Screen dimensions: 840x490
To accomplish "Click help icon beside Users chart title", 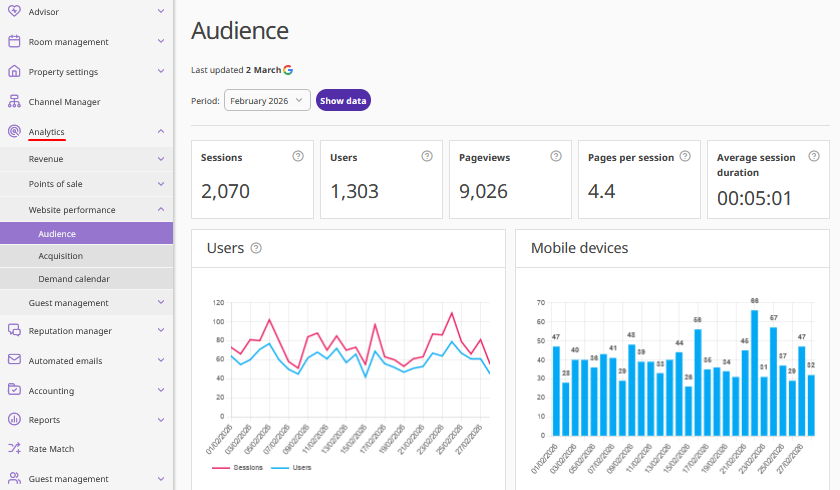I will pyautogui.click(x=256, y=248).
